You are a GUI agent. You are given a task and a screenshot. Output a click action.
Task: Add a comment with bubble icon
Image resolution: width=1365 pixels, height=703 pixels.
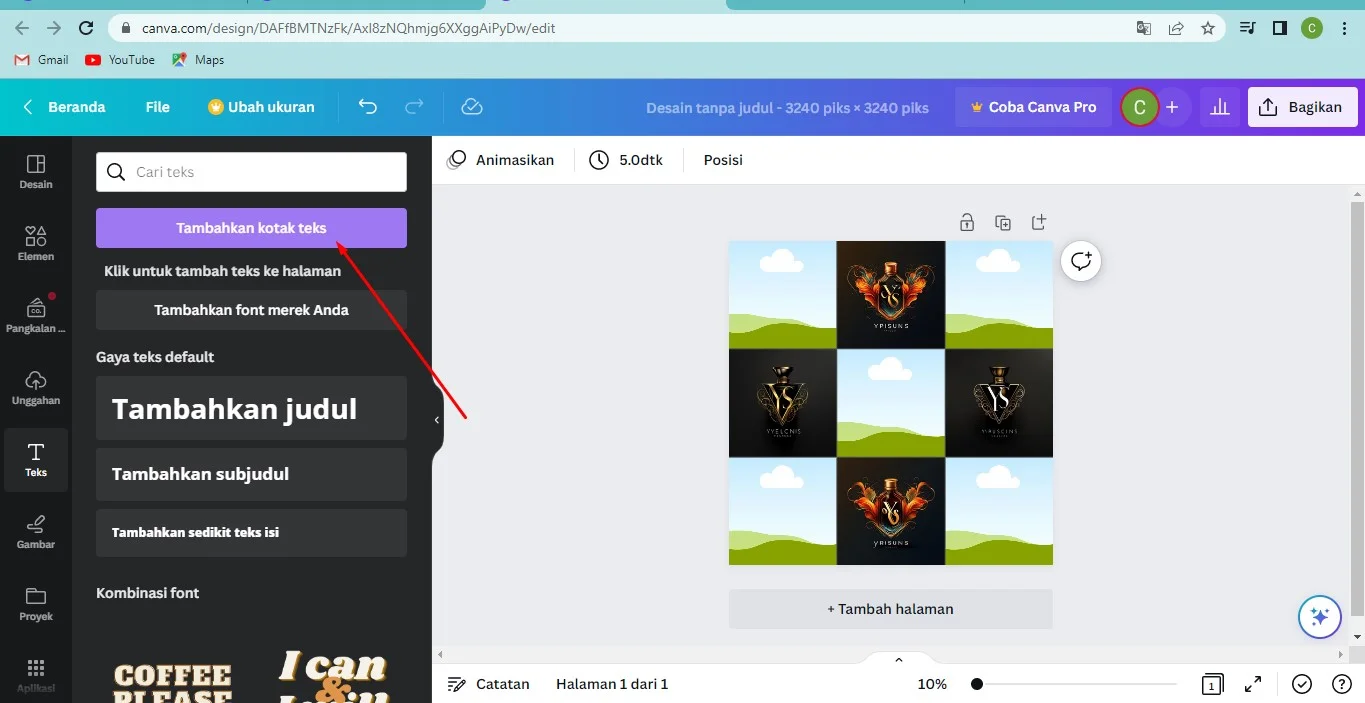1081,261
